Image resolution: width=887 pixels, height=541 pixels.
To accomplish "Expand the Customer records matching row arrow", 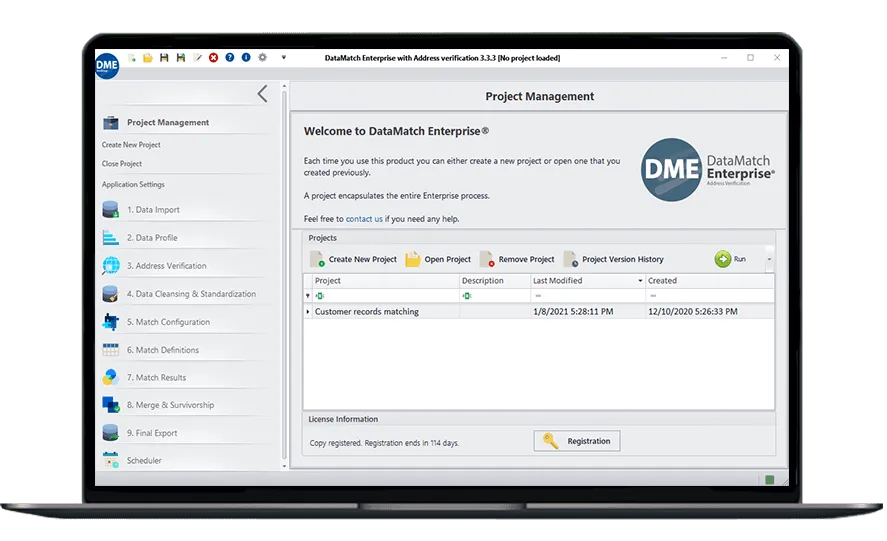I will [x=308, y=312].
